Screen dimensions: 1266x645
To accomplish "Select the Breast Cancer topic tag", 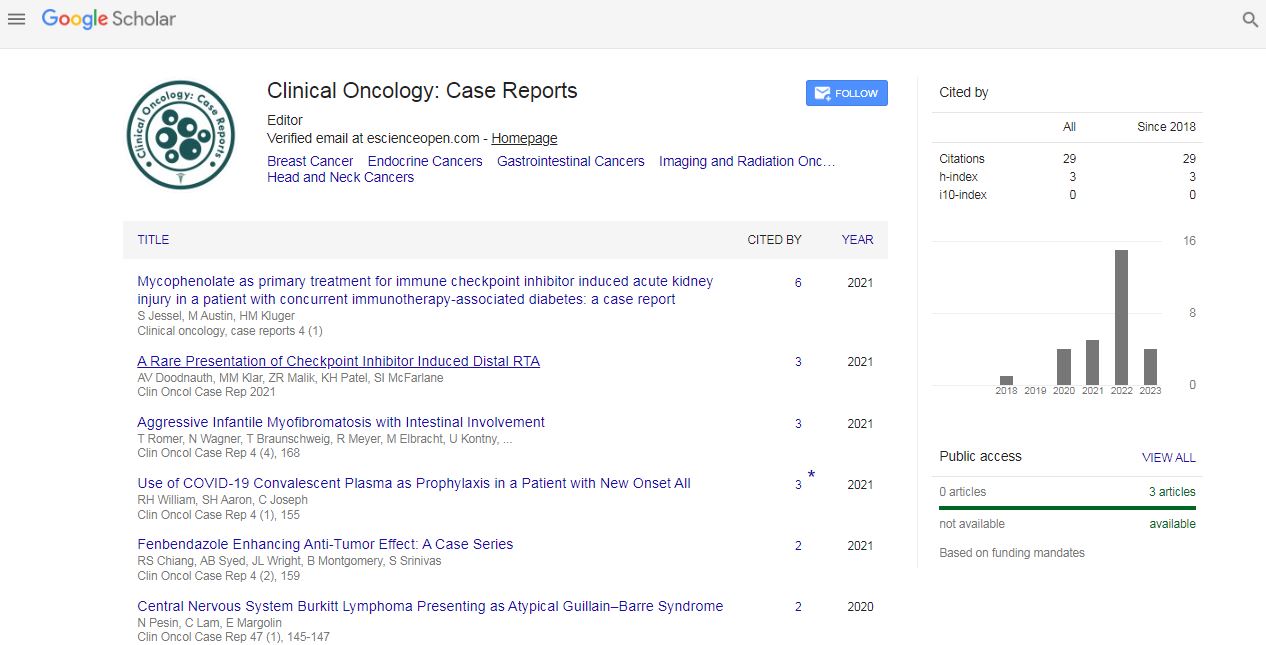I will (310, 161).
